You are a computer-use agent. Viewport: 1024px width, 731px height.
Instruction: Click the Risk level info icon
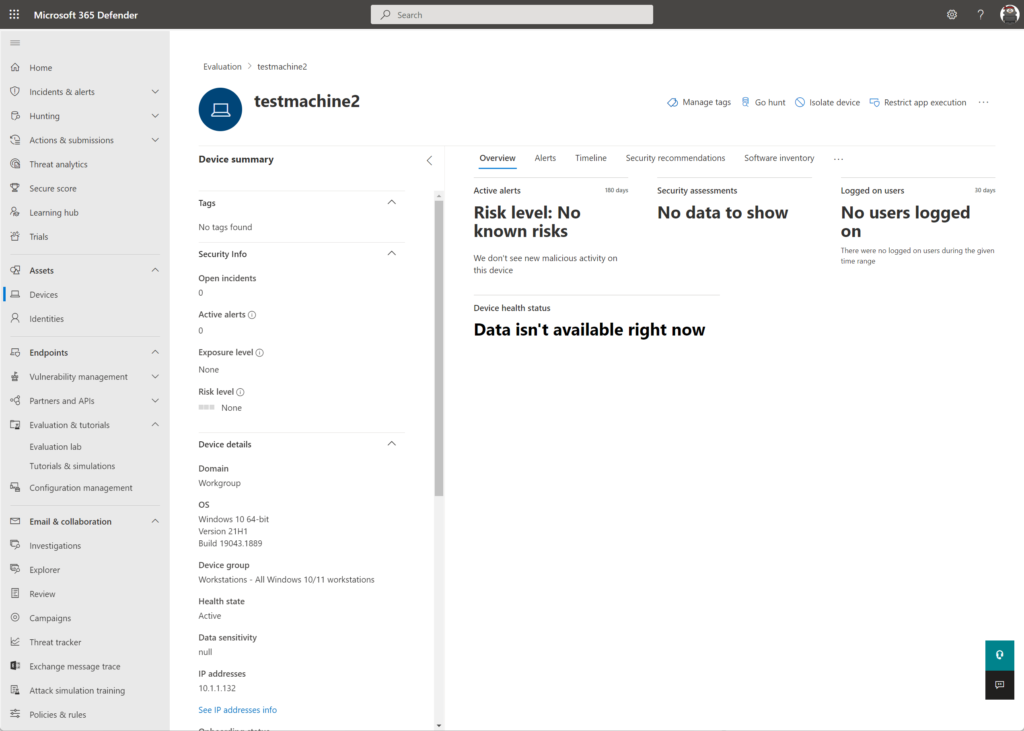tap(240, 392)
